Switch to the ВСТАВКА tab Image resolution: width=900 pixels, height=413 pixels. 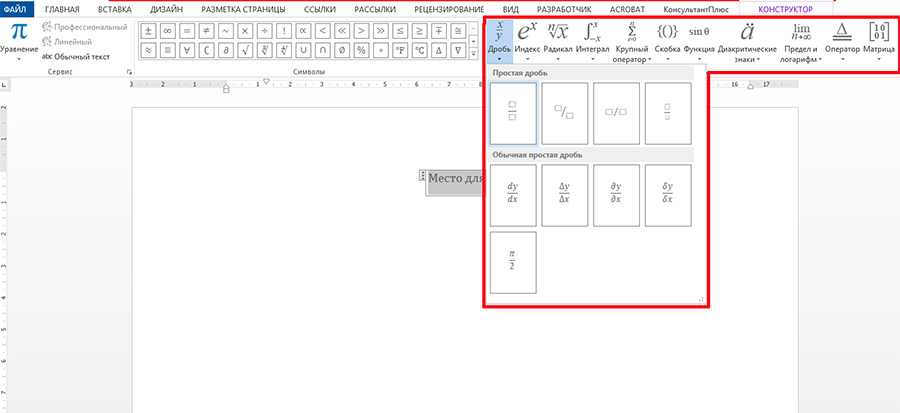click(115, 9)
